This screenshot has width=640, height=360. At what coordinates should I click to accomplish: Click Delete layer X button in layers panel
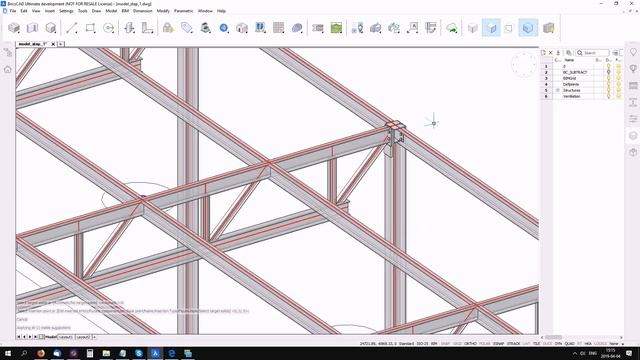coord(551,53)
